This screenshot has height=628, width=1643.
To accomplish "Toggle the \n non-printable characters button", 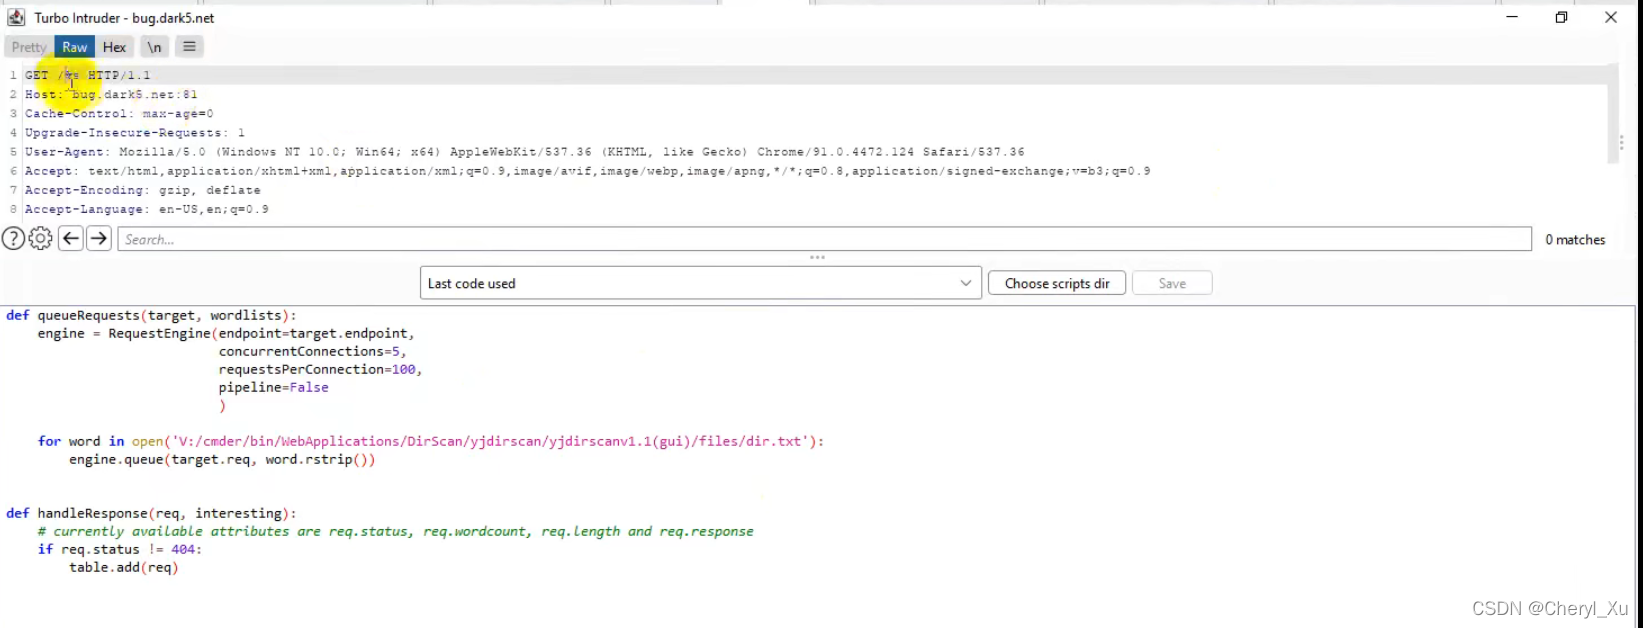I will (x=154, y=47).
